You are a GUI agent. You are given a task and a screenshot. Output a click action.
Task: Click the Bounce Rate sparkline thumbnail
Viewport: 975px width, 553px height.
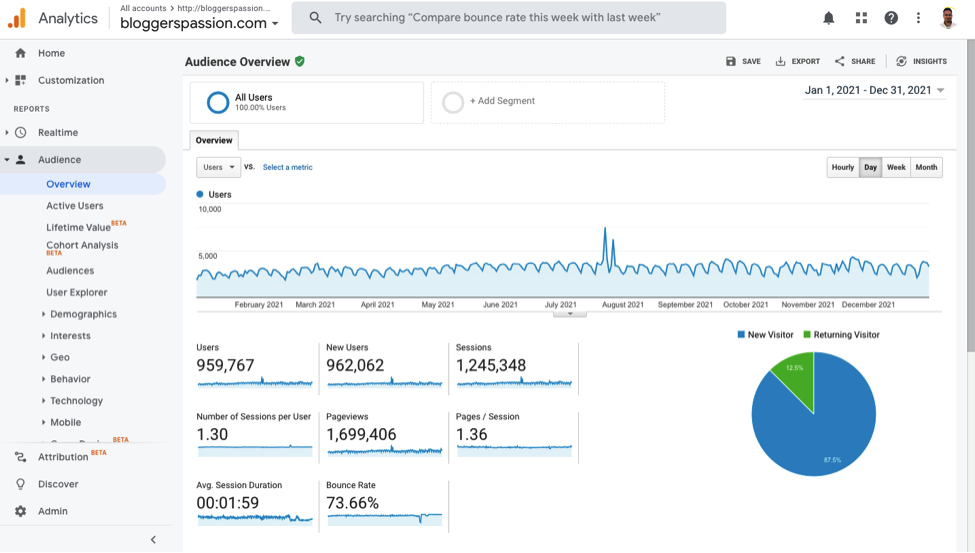384,518
